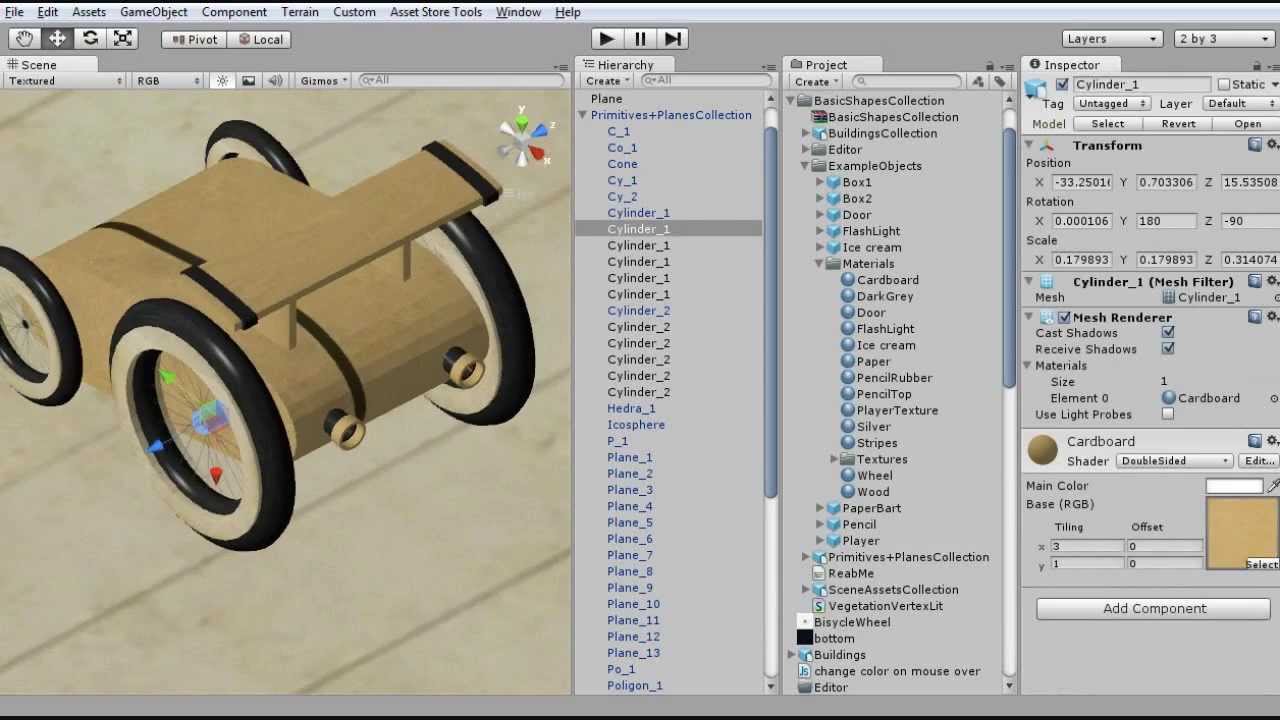Image resolution: width=1280 pixels, height=720 pixels.
Task: Collapse the ExampleObjects folder
Action: click(x=806, y=166)
